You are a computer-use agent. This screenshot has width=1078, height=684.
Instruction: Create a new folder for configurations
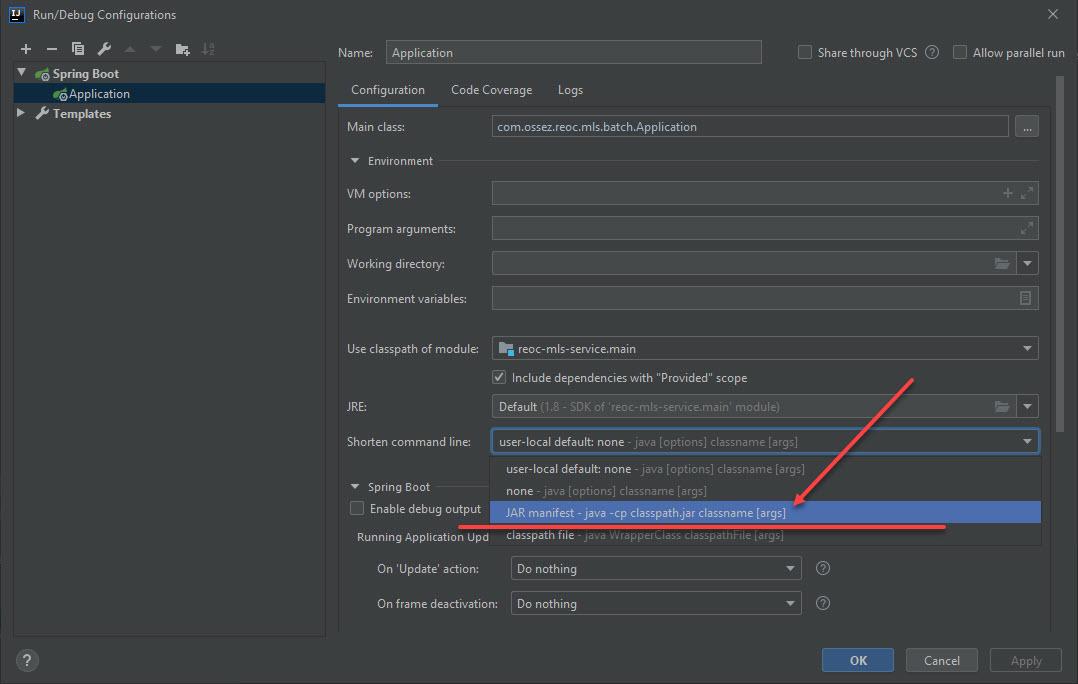pyautogui.click(x=183, y=48)
